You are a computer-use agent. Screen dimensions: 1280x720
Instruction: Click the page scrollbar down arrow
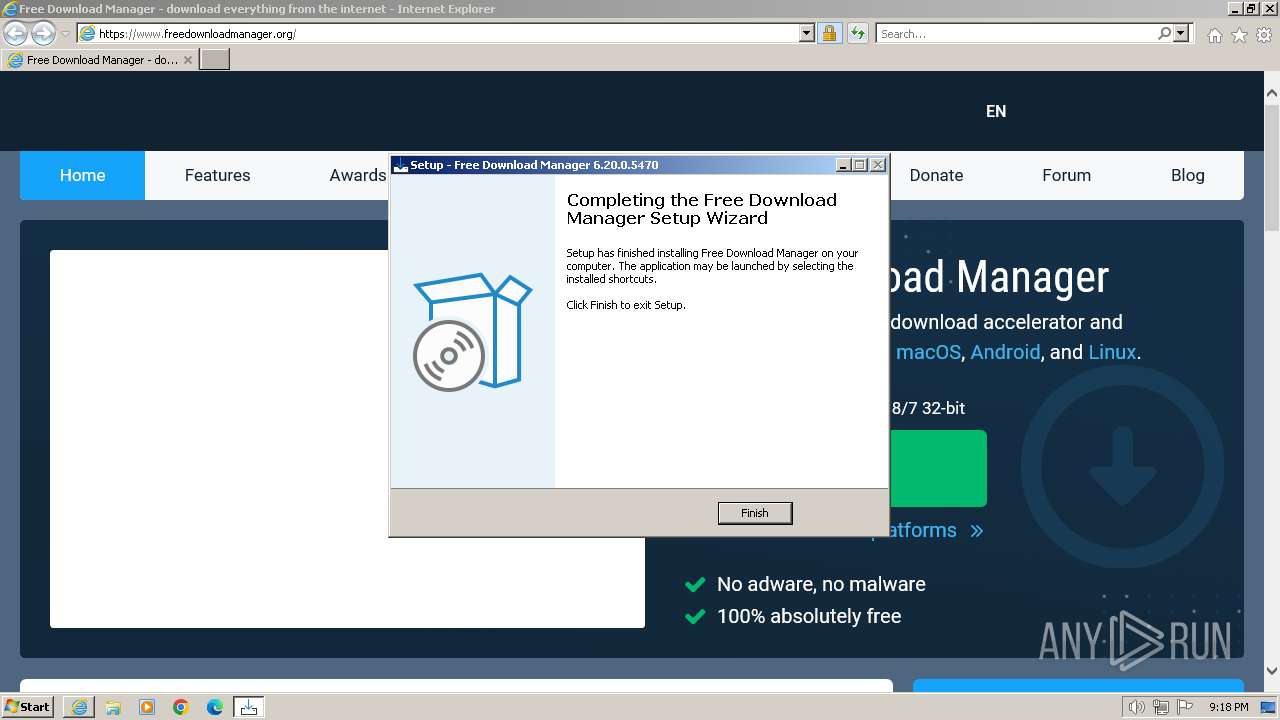[1271, 672]
